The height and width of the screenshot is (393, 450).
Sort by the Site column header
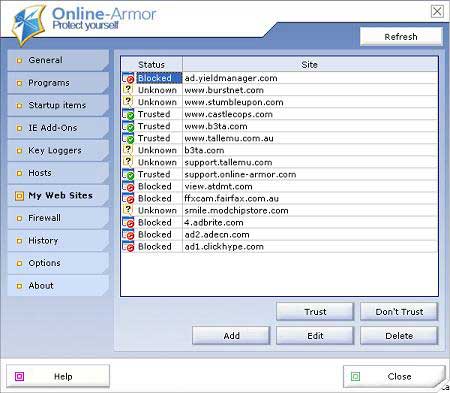[x=310, y=64]
